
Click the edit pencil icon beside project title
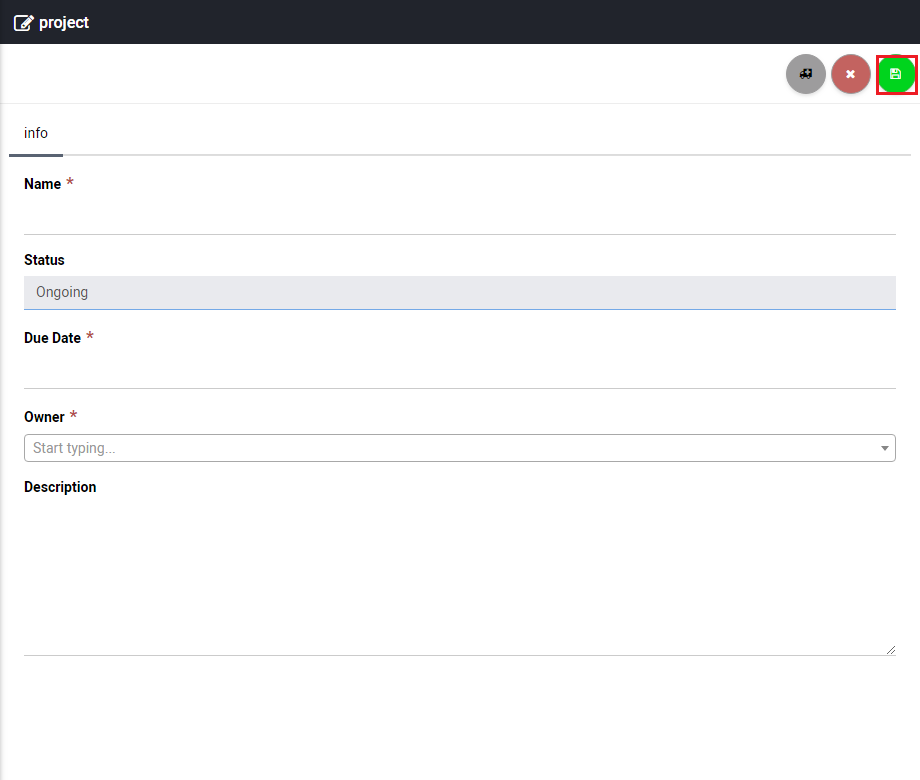(23, 23)
